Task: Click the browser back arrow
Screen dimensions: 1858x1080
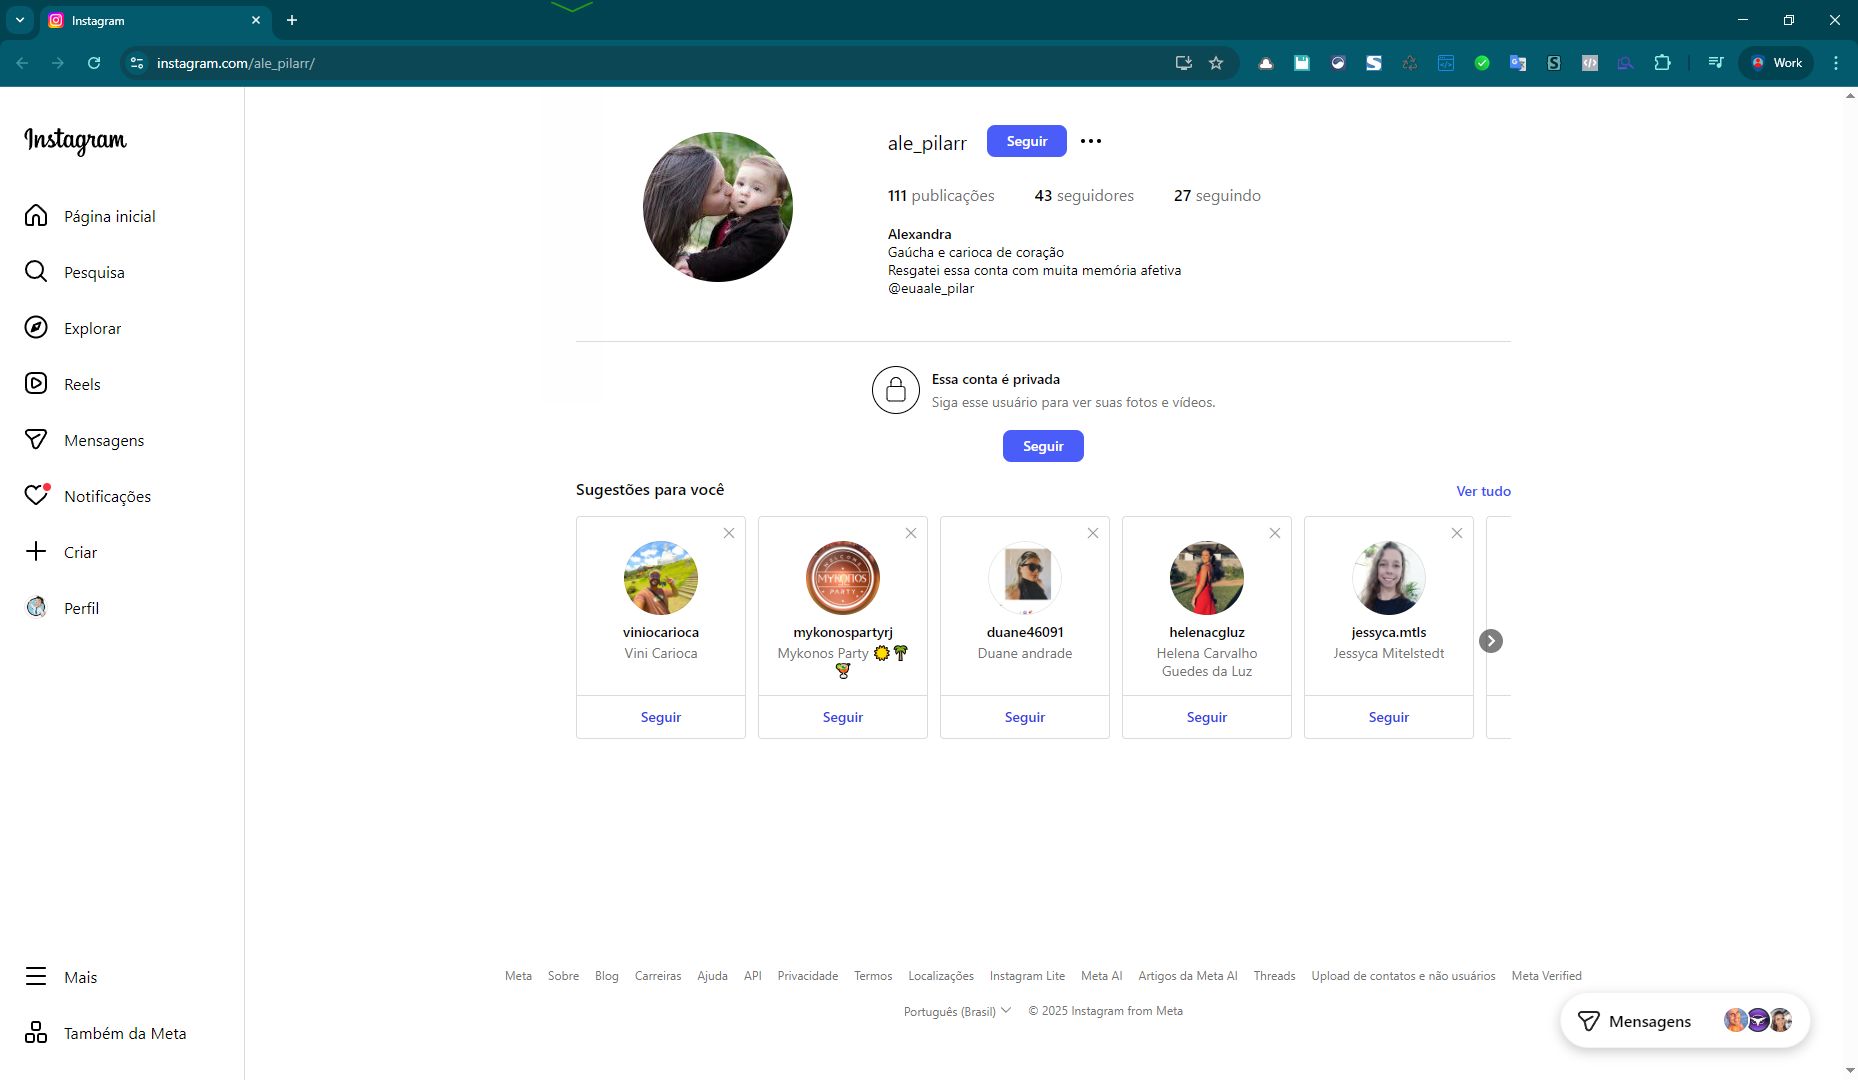Action: (22, 63)
